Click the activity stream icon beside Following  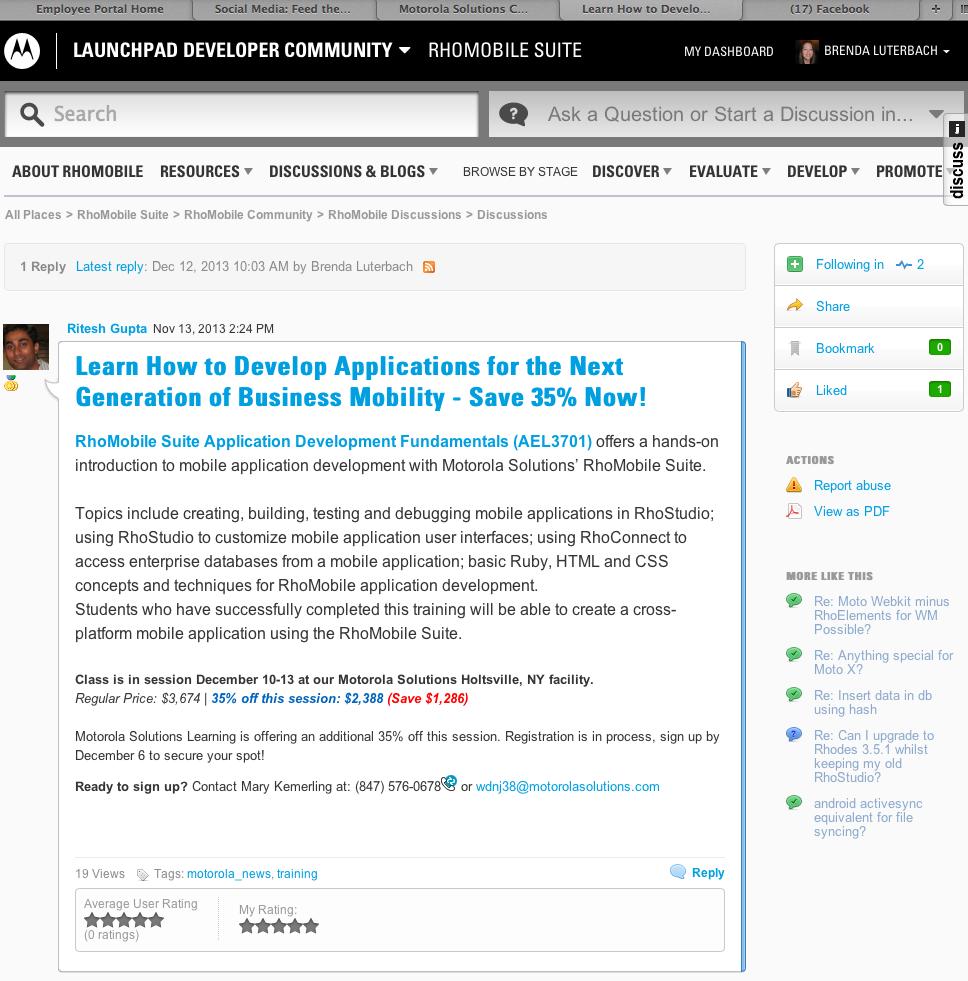(903, 265)
